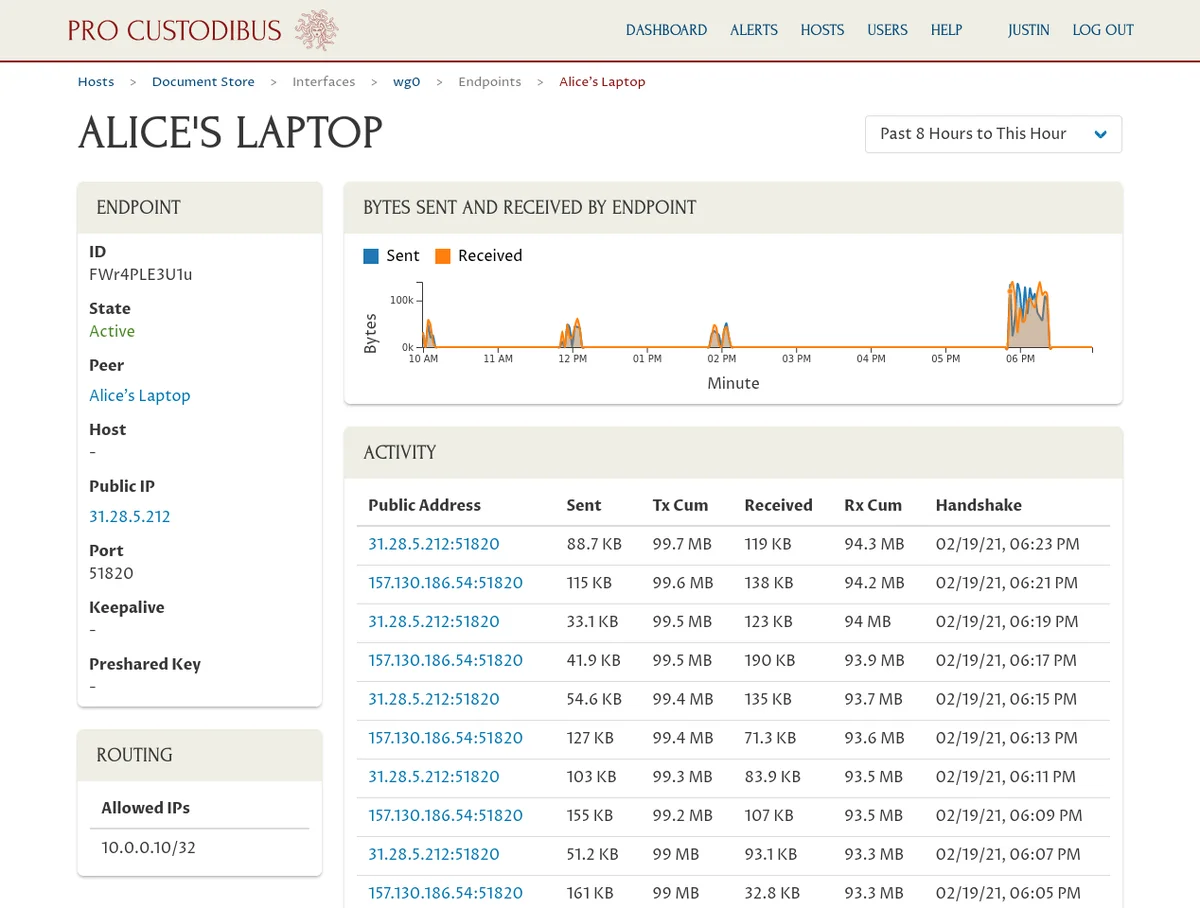Click the Public IP 31.28.5.212 link
Screen dimensions: 1200x908
pyautogui.click(x=130, y=516)
